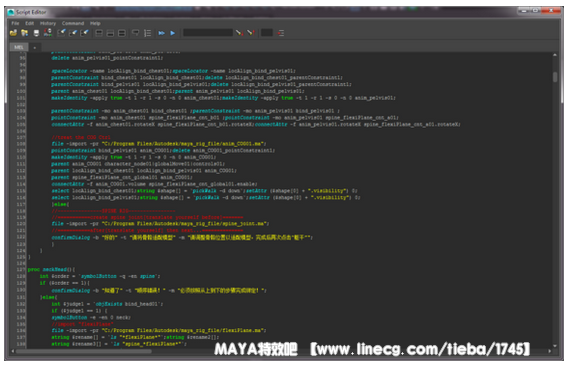Show only the history pane

point(99,33)
